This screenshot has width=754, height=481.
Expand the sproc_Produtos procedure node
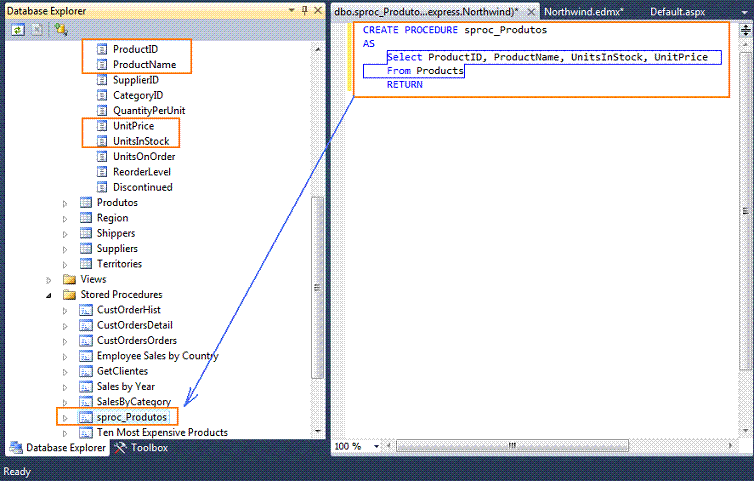[x=64, y=418]
